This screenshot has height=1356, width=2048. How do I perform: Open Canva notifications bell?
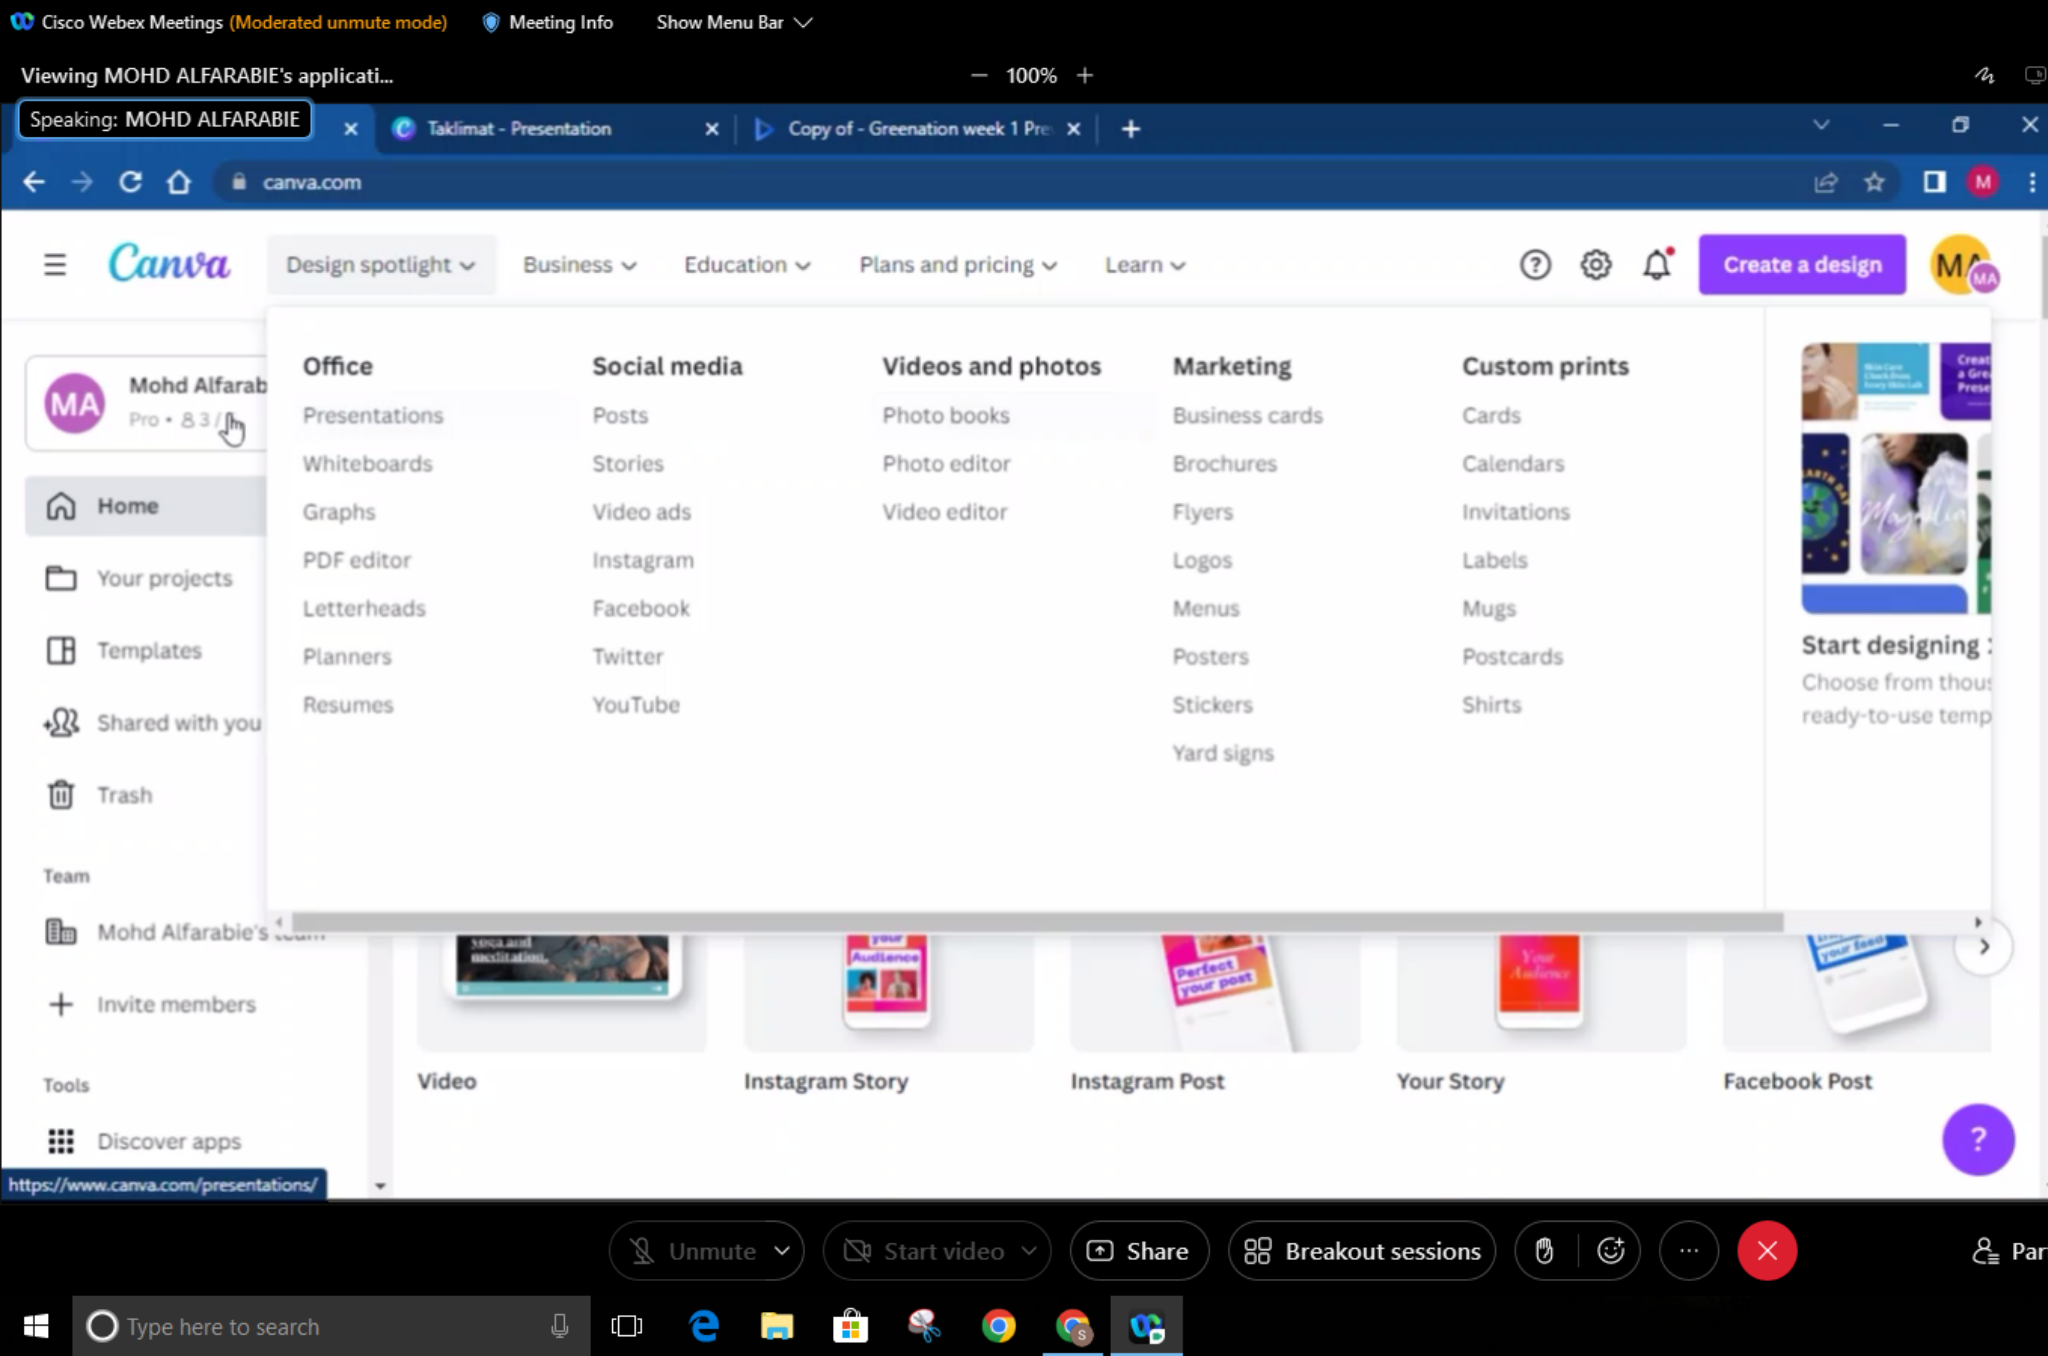click(1657, 265)
